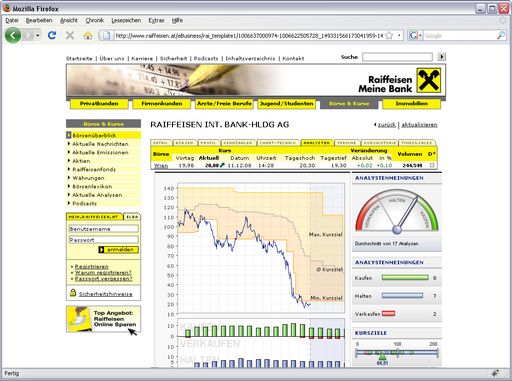512x381 pixels.
Task: Open the Börsenlexikon sidebar entry
Action: (92, 186)
